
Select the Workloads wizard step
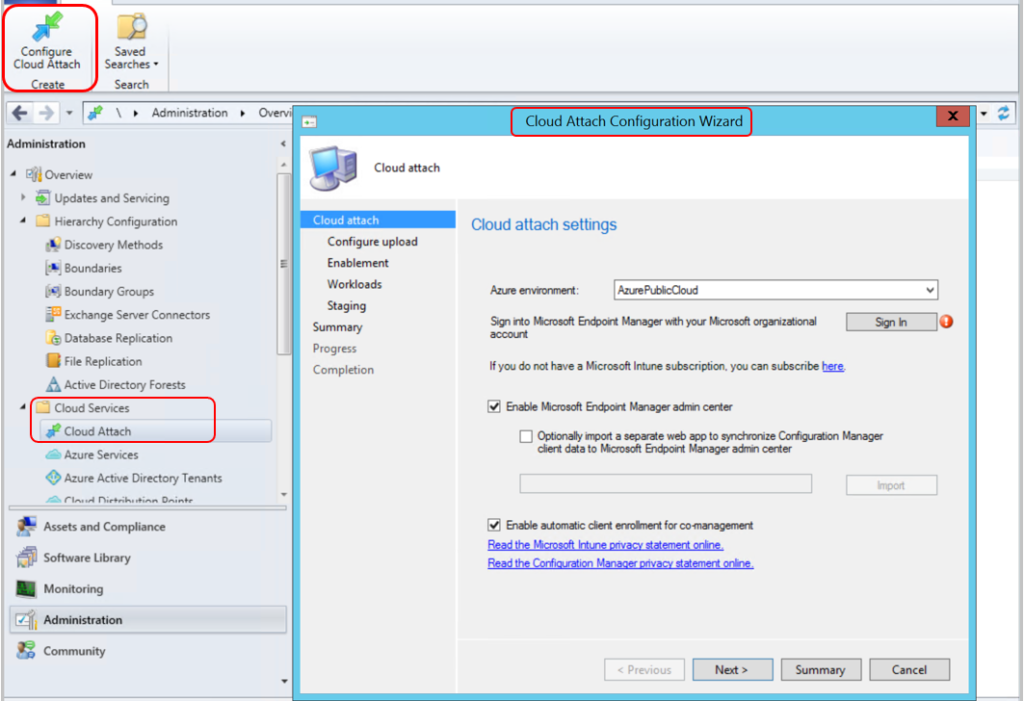(x=355, y=284)
